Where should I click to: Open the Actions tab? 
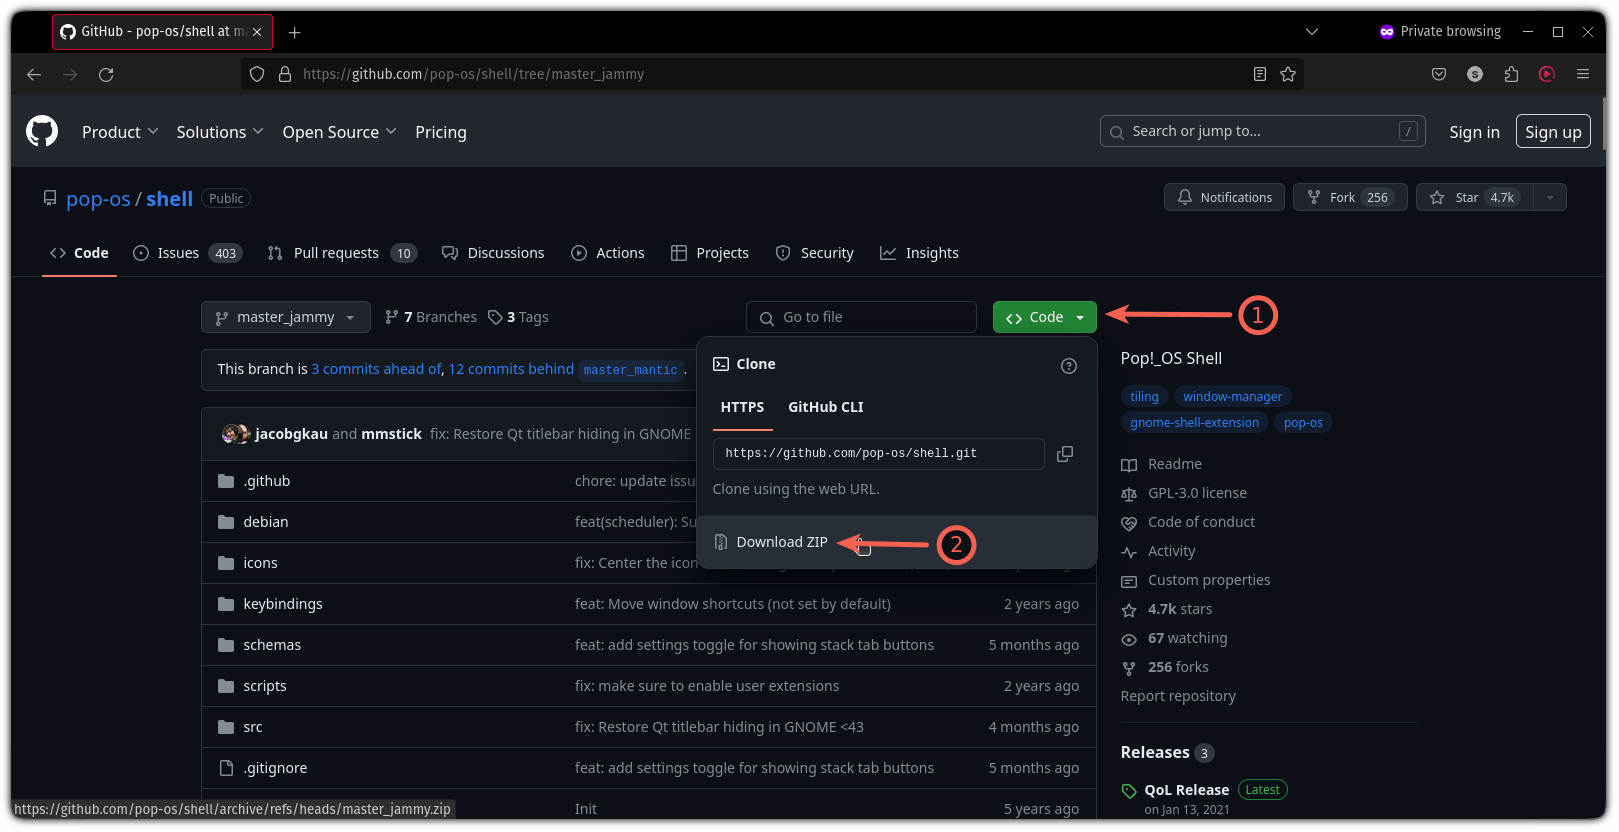[608, 253]
